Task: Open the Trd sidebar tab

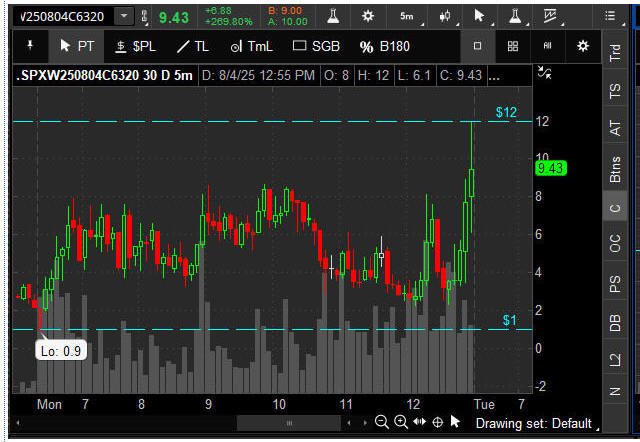Action: tap(615, 54)
